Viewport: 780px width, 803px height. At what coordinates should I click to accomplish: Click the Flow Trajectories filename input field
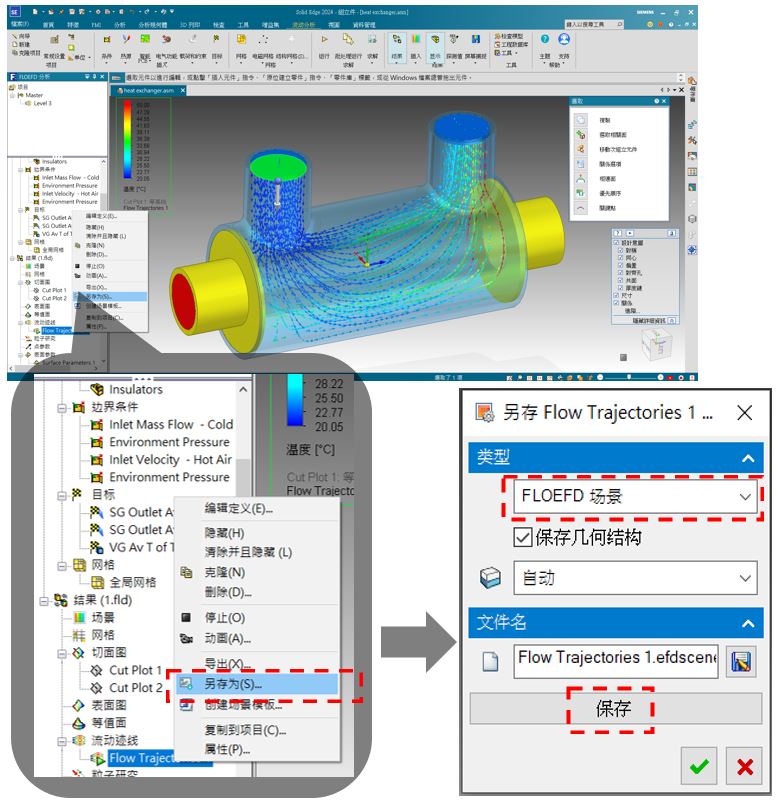pyautogui.click(x=616, y=661)
